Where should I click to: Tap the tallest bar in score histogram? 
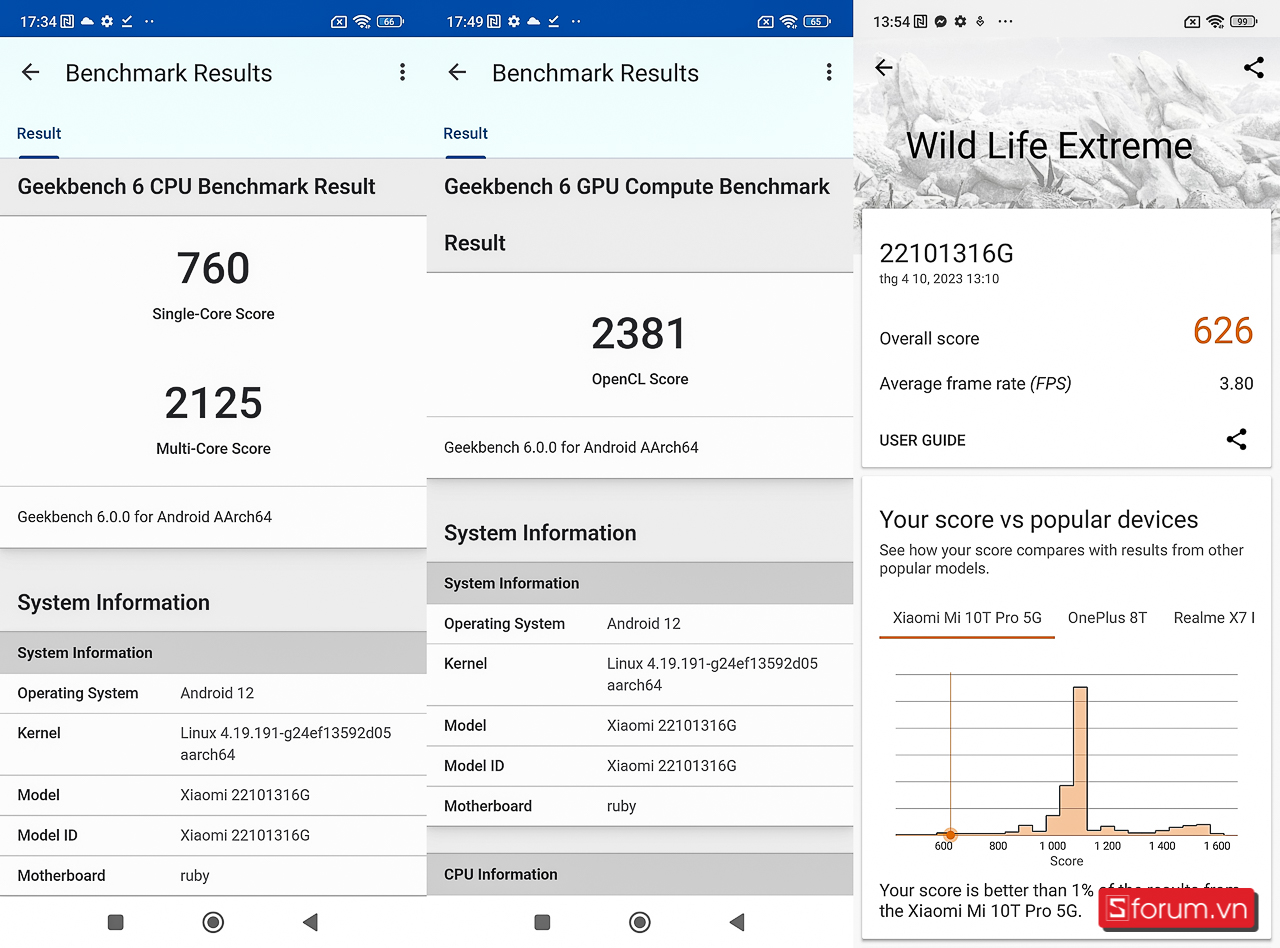click(x=1080, y=760)
